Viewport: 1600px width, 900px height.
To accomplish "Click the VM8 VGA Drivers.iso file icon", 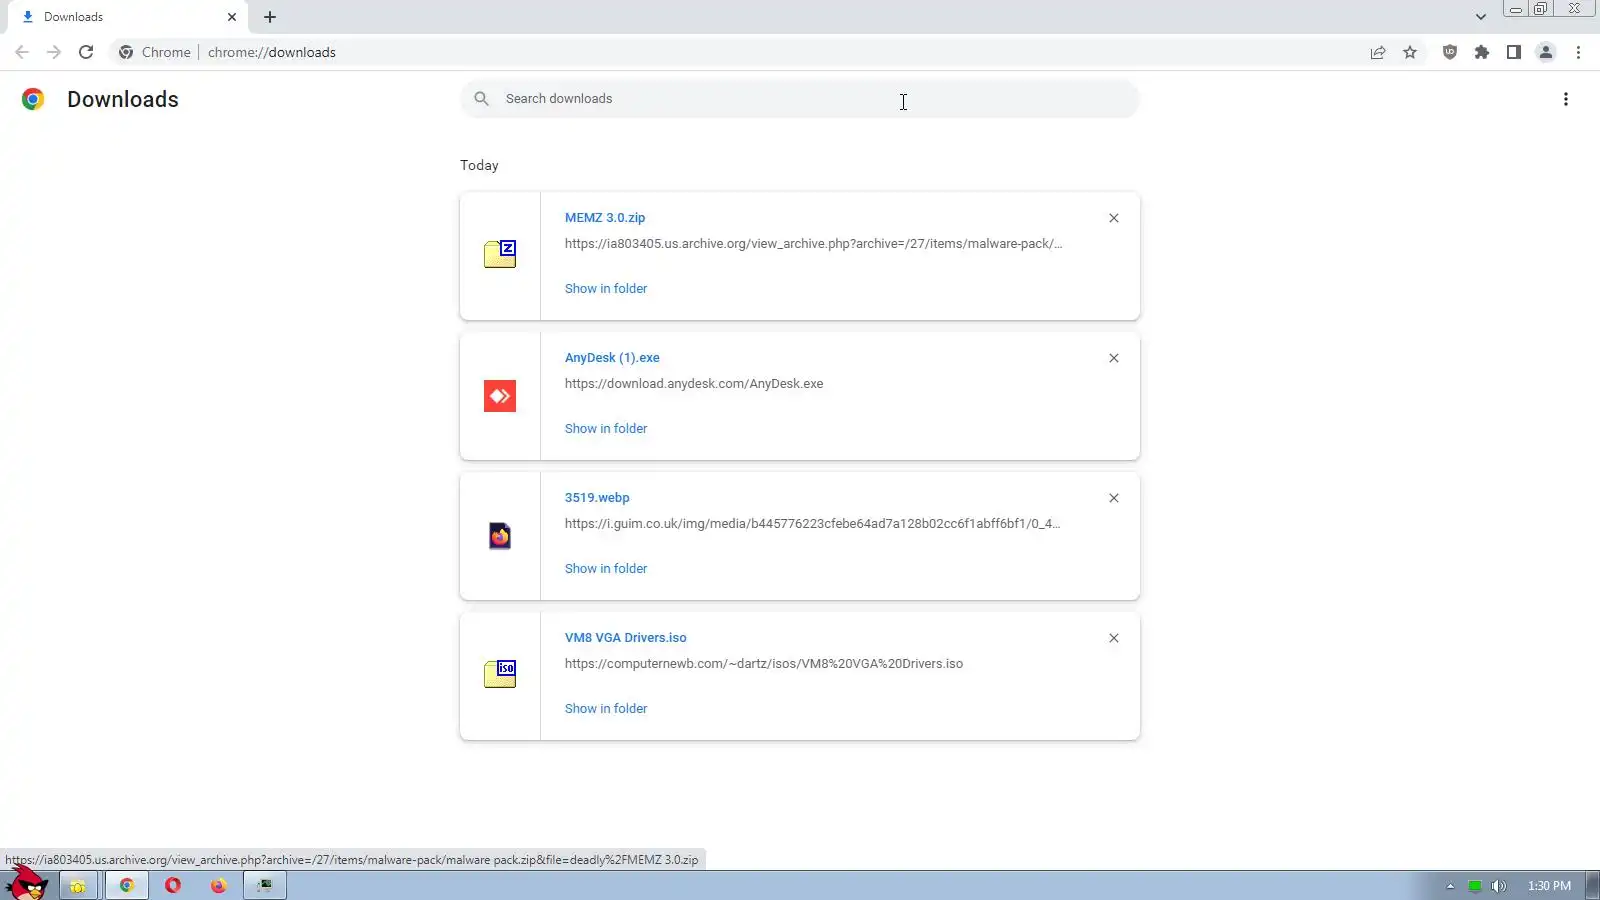I will 500,674.
